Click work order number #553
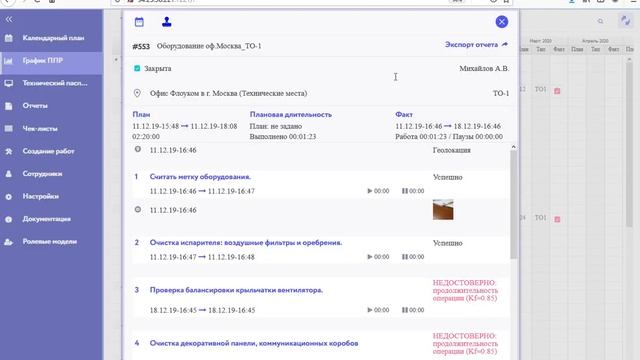Image resolution: width=640 pixels, height=360 pixels. coord(141,46)
